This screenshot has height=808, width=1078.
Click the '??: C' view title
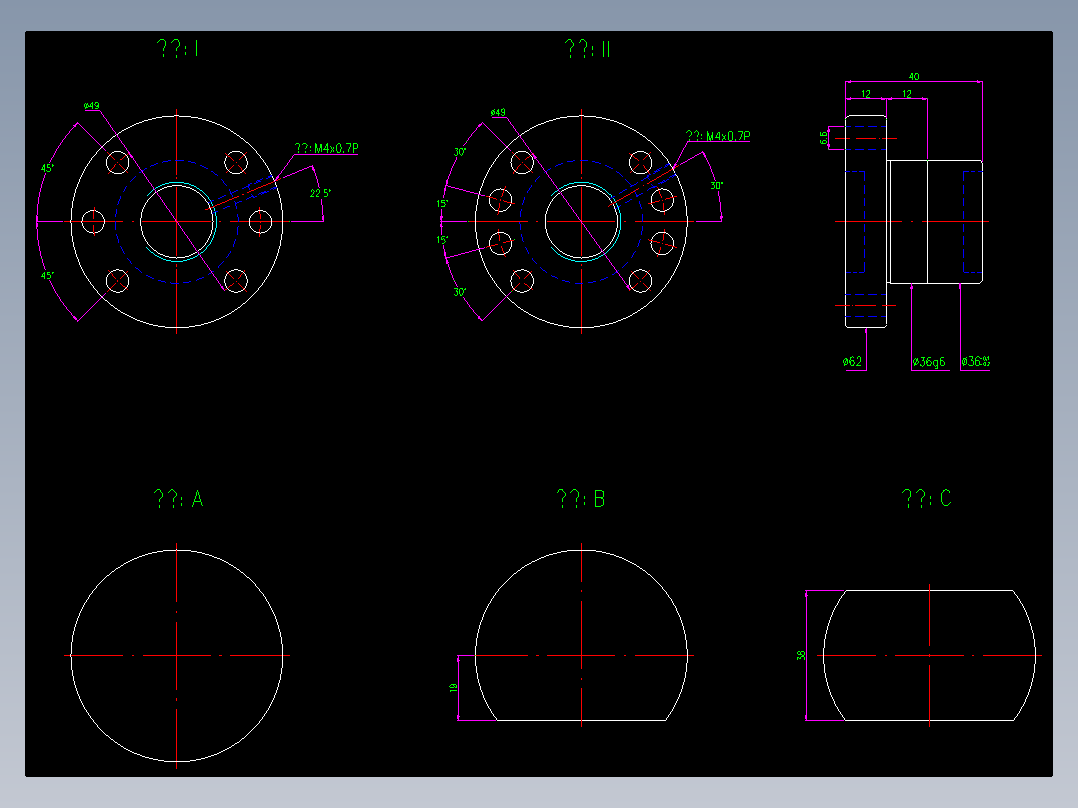click(926, 498)
